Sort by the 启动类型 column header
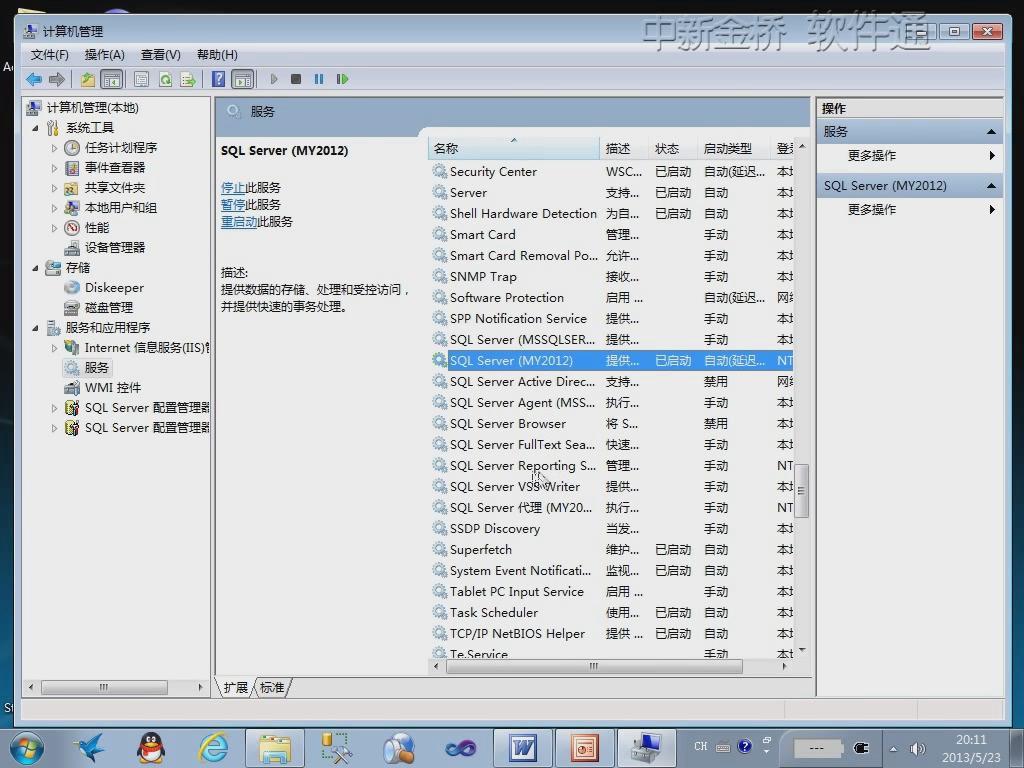 coord(734,148)
